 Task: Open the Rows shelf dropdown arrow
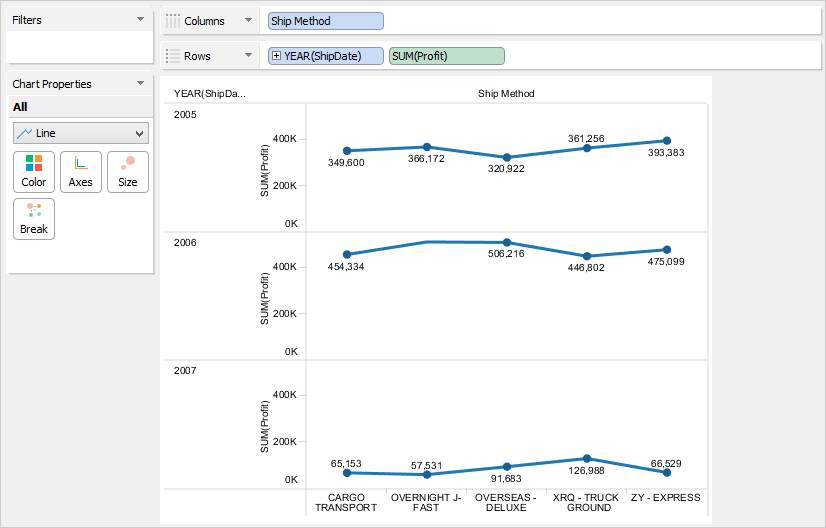(x=248, y=56)
